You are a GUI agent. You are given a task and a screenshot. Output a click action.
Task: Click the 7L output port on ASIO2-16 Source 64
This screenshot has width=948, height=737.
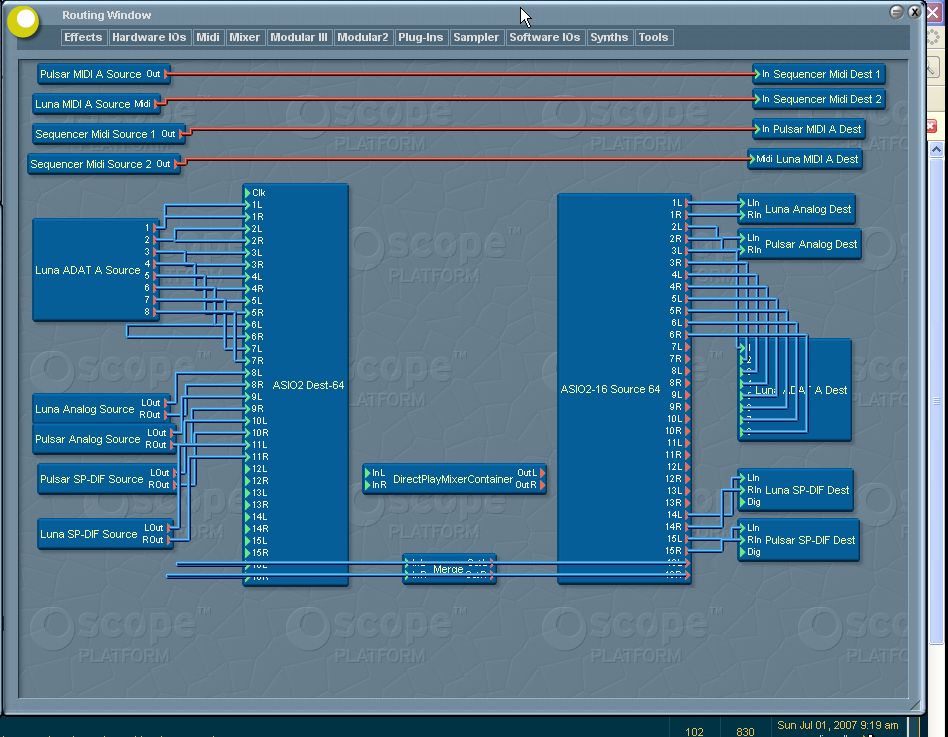(x=687, y=347)
